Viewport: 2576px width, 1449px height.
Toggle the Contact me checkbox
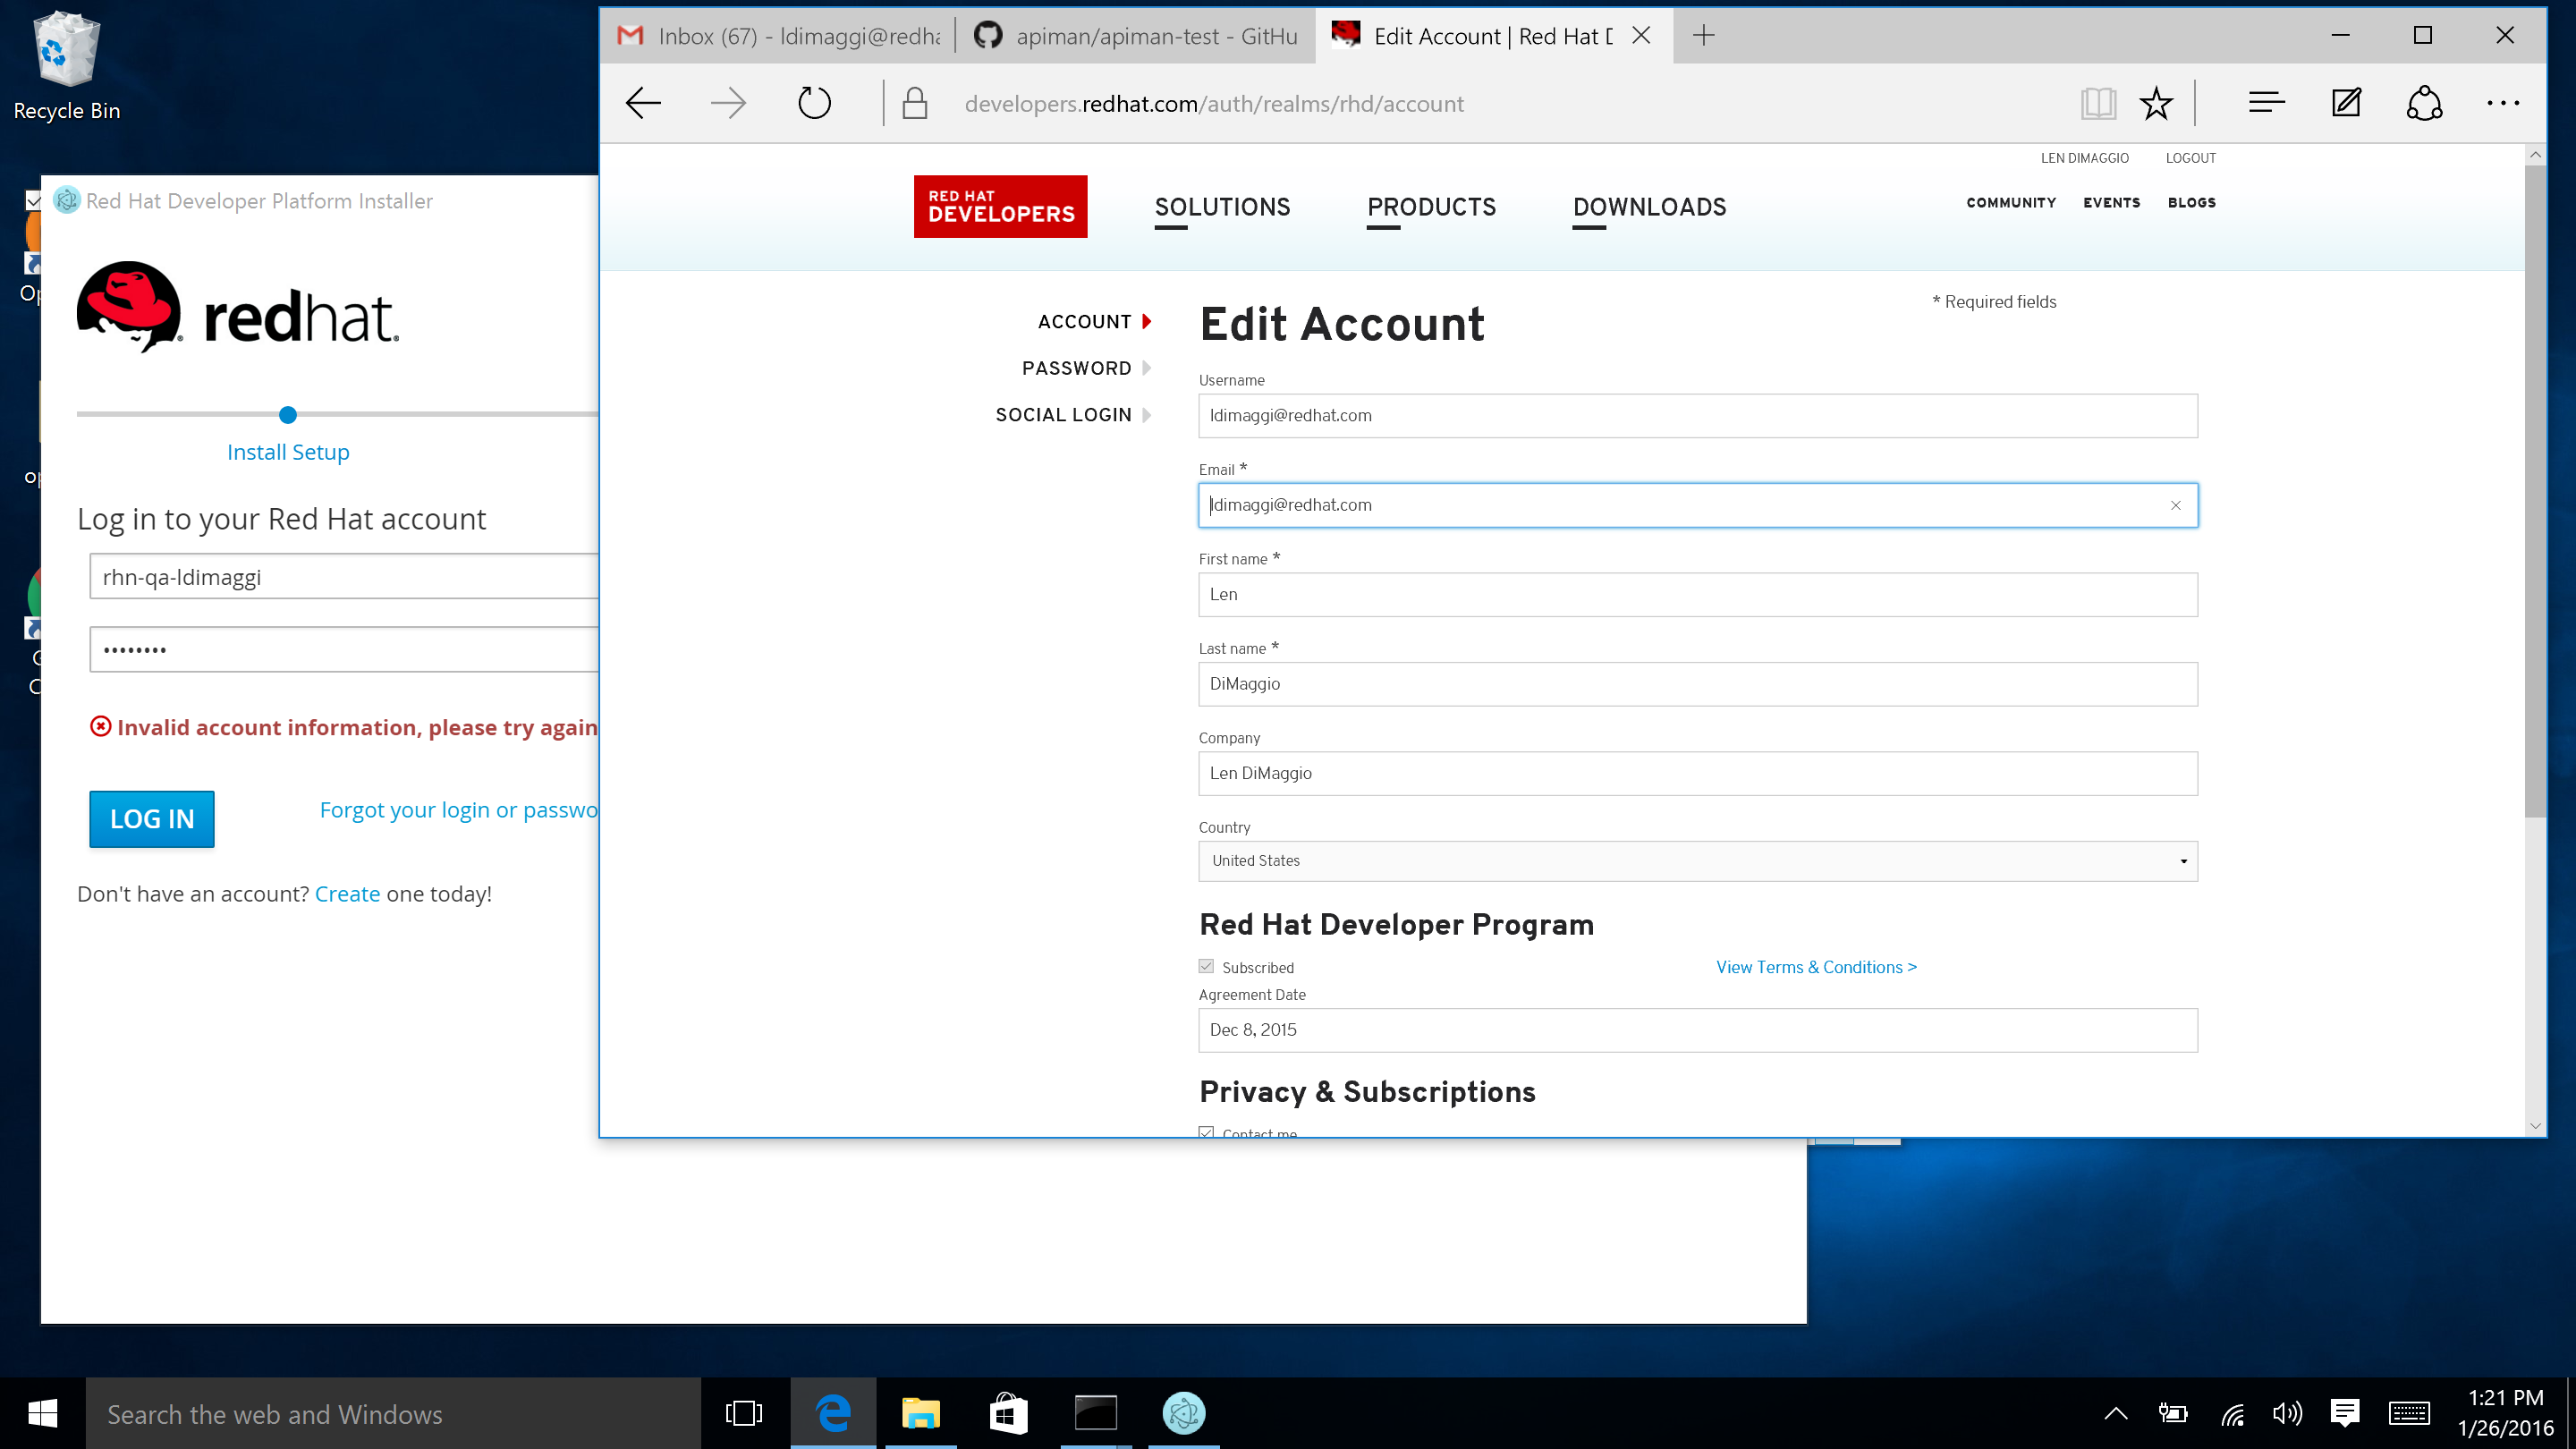1207,1132
